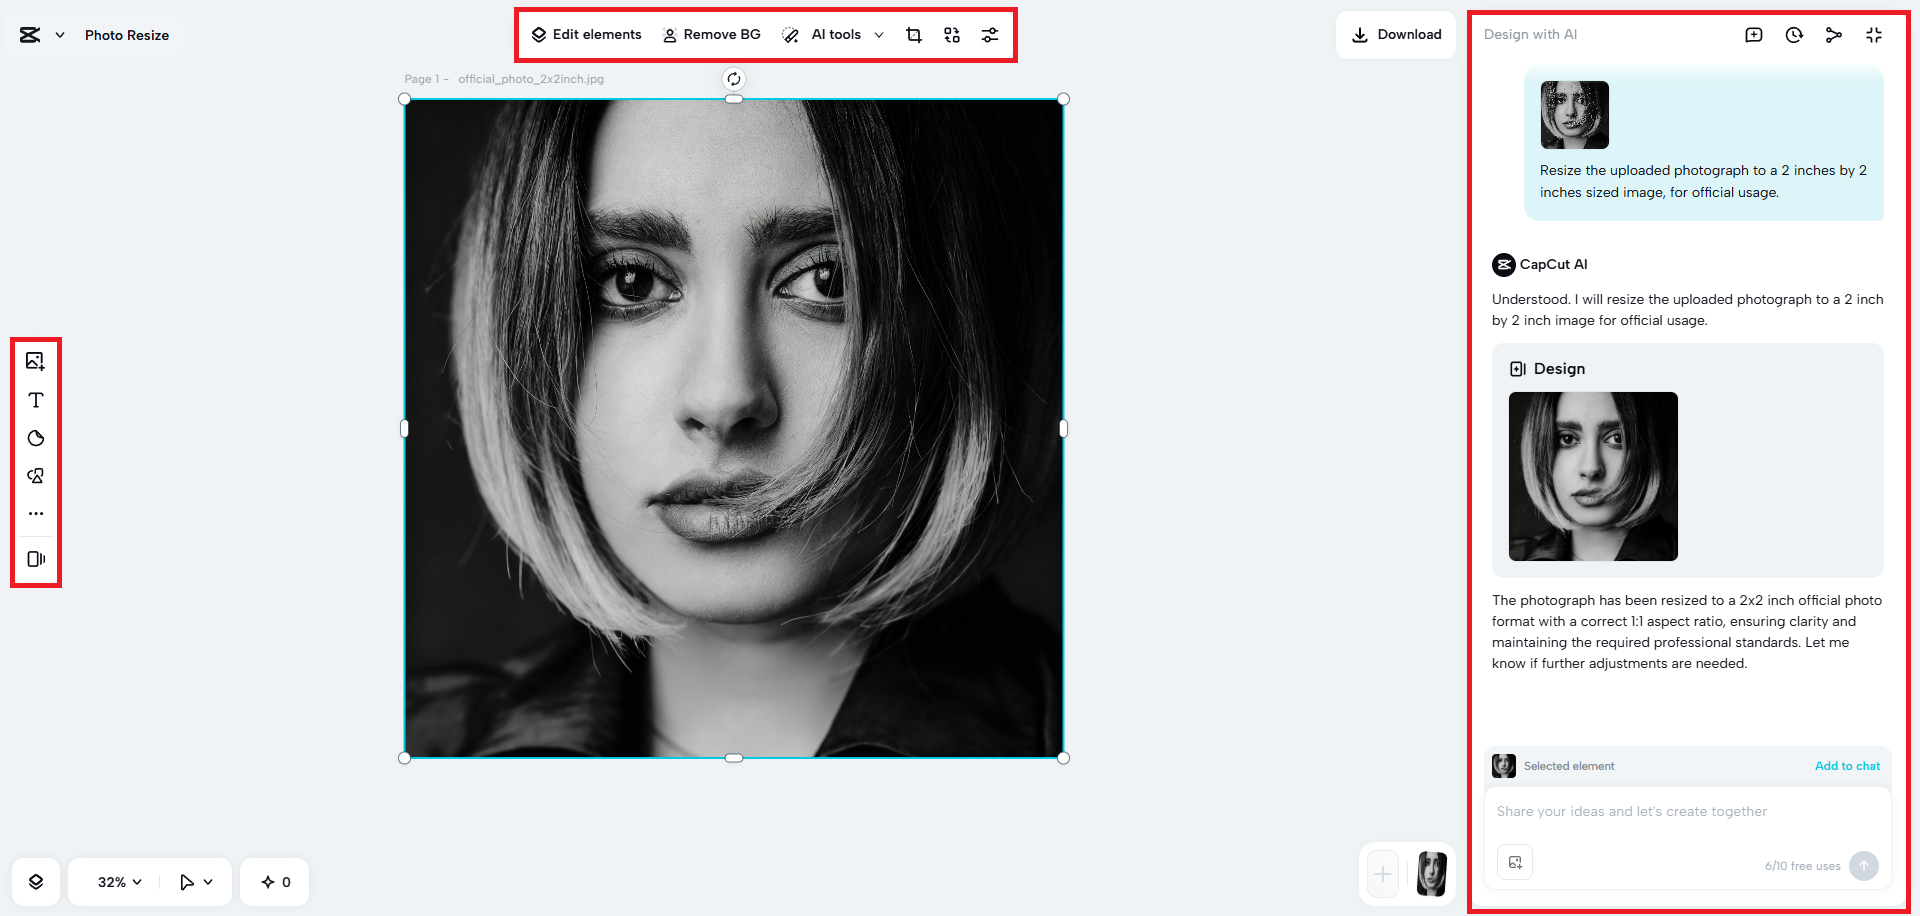1920x916 pixels.
Task: Click the Design card icon
Action: (1518, 369)
